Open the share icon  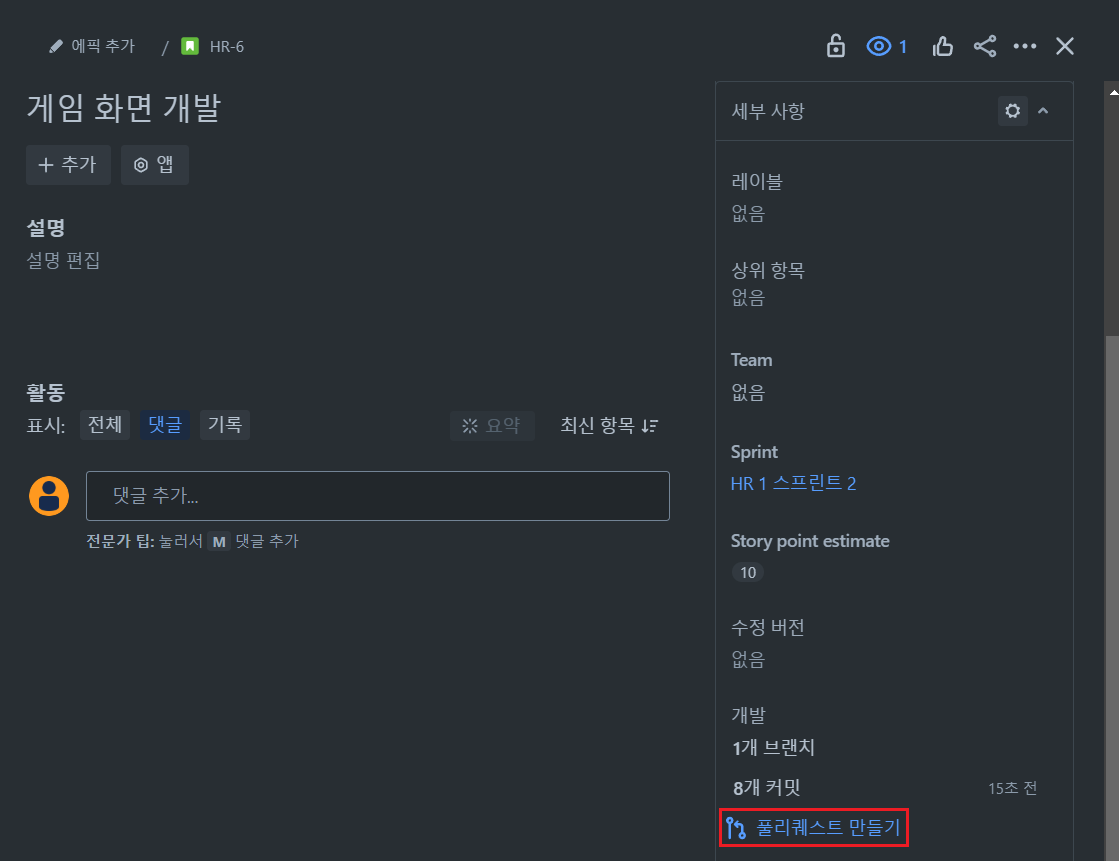coord(985,46)
